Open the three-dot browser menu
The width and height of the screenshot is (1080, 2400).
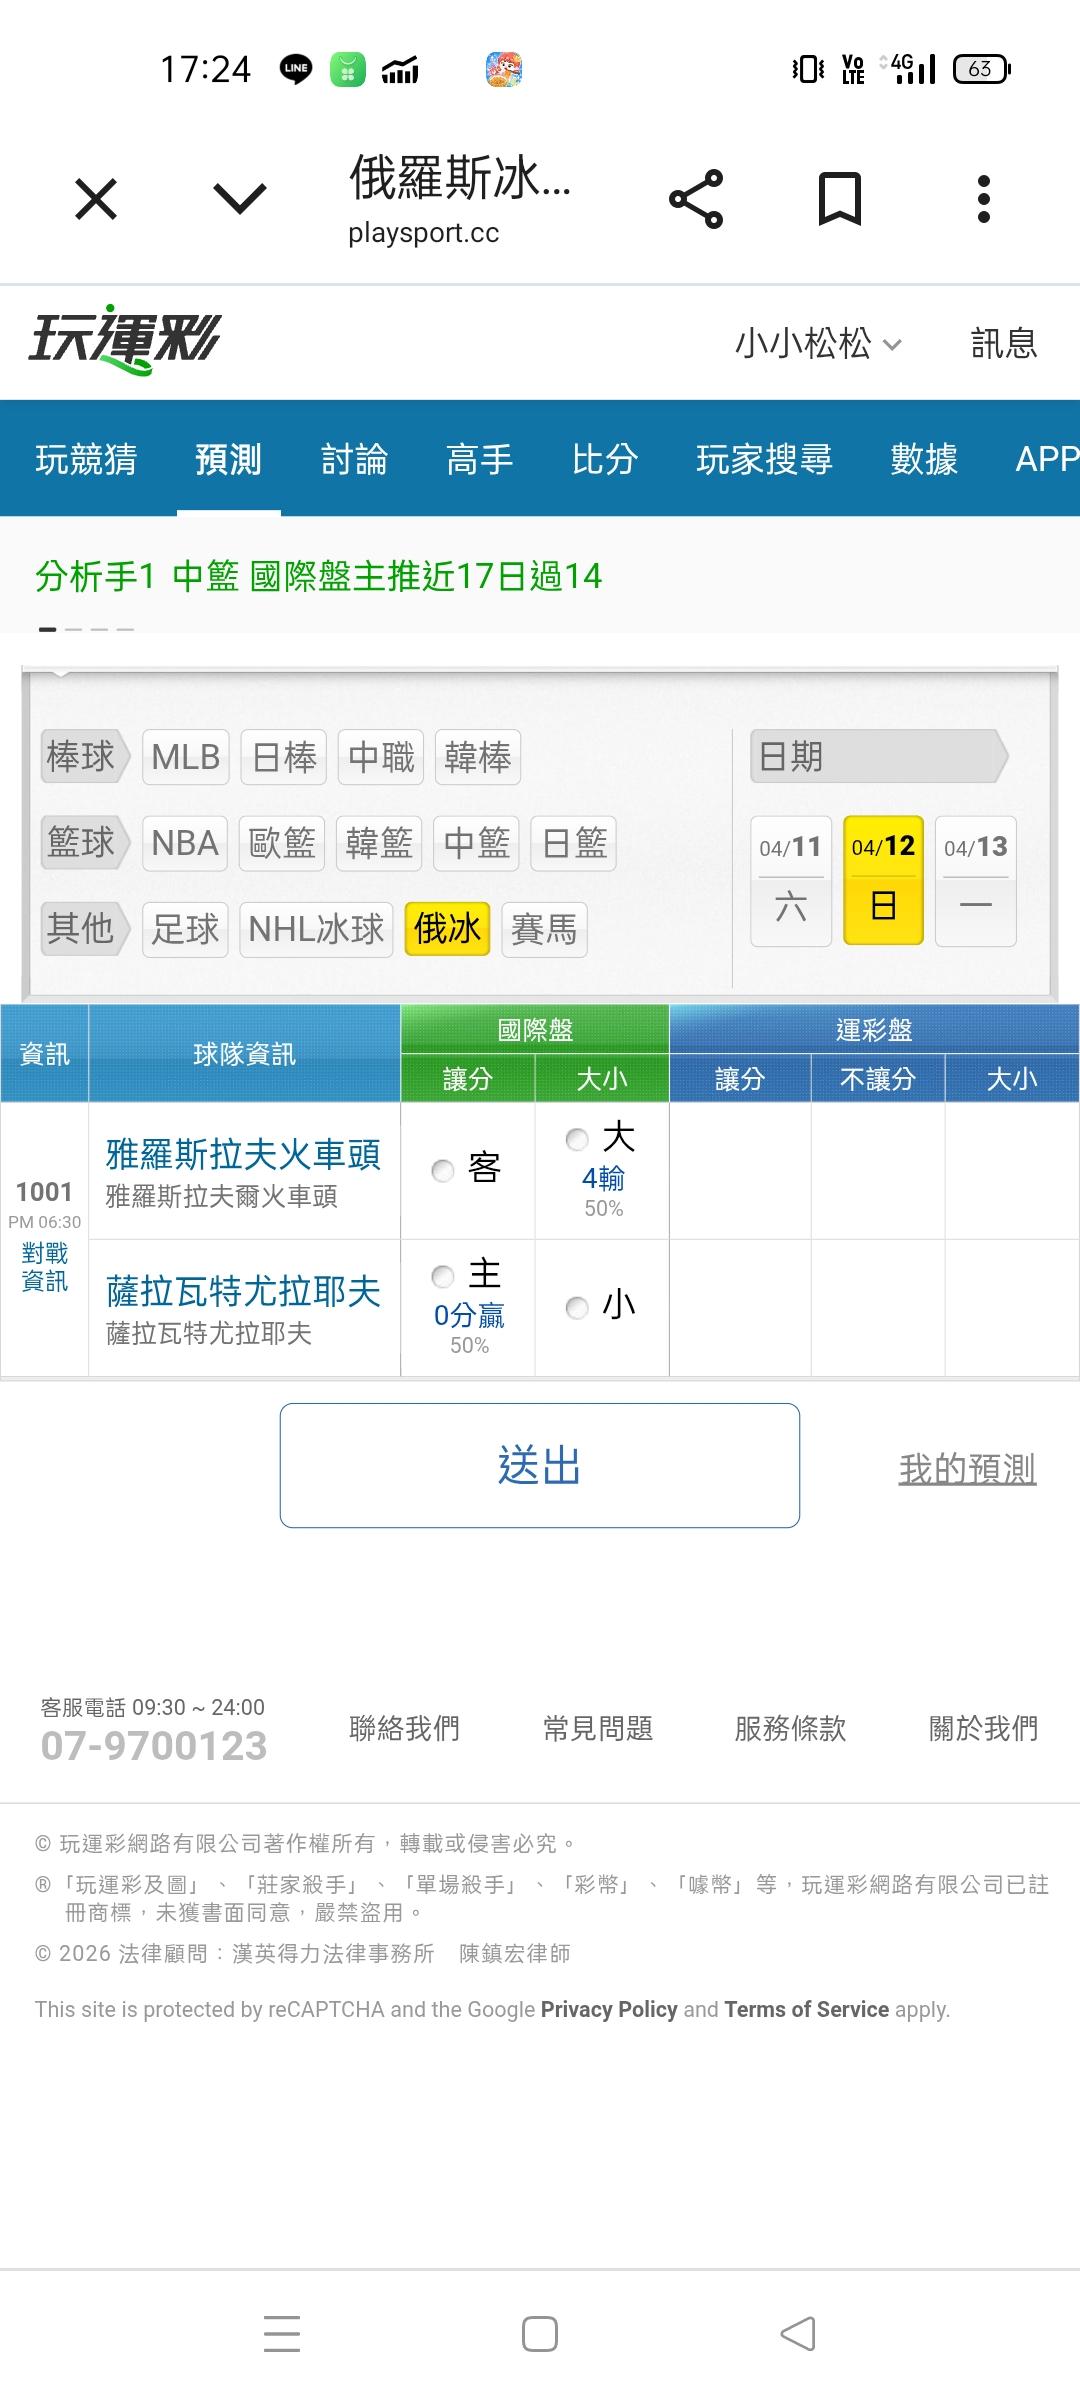[x=984, y=199]
